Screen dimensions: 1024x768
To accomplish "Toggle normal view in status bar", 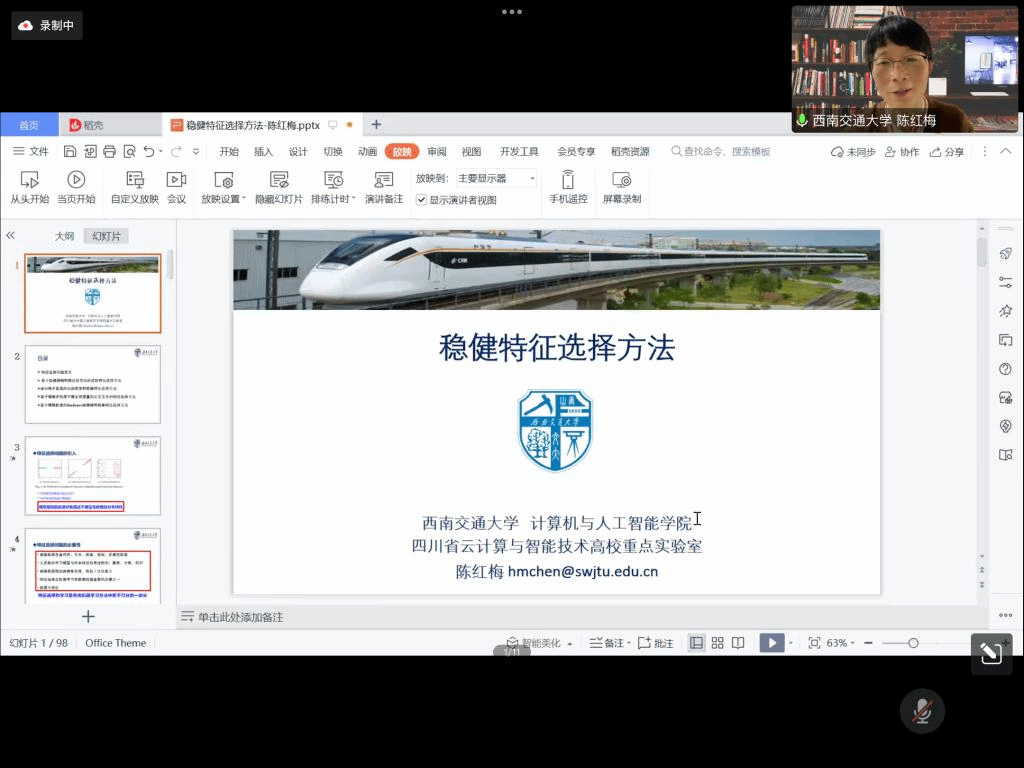I will [x=696, y=643].
